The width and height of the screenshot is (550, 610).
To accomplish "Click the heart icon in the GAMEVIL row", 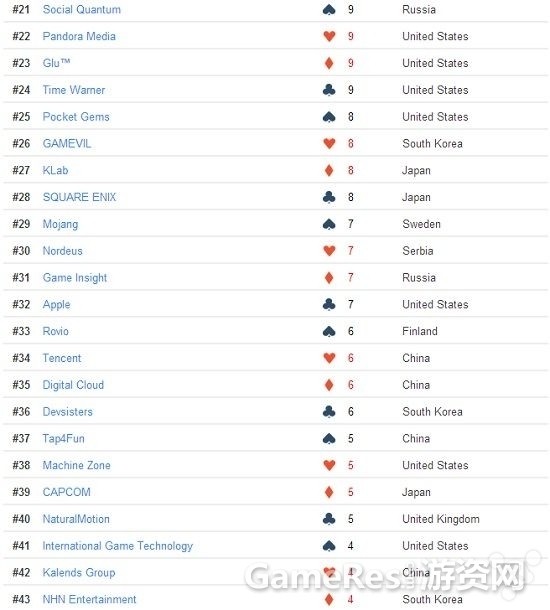I will click(329, 144).
